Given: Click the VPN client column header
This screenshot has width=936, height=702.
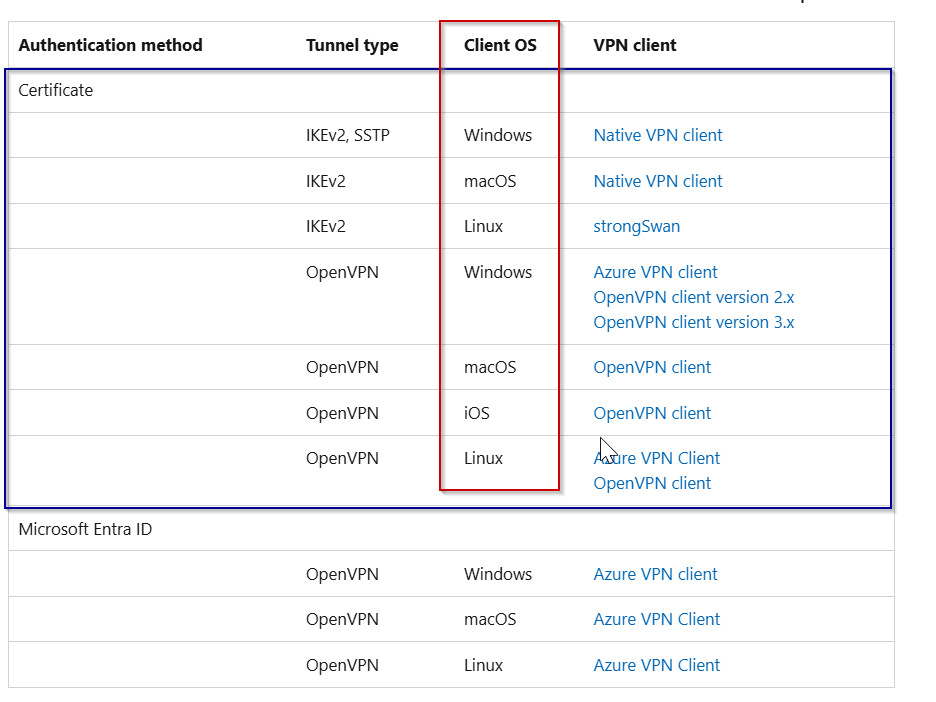Looking at the screenshot, I should (x=635, y=45).
